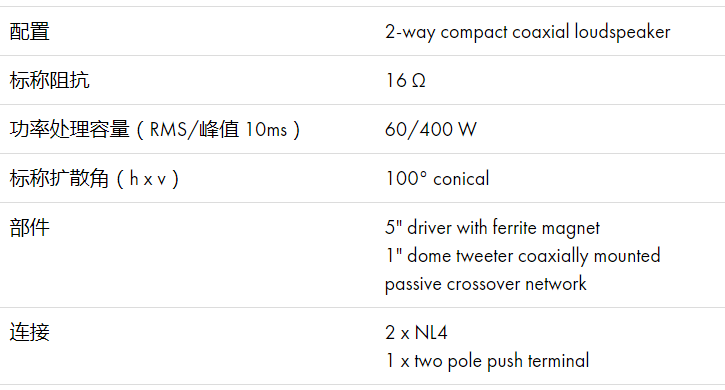Click the Ω symbol in impedance row
This screenshot has width=725, height=390.
pyautogui.click(x=418, y=81)
